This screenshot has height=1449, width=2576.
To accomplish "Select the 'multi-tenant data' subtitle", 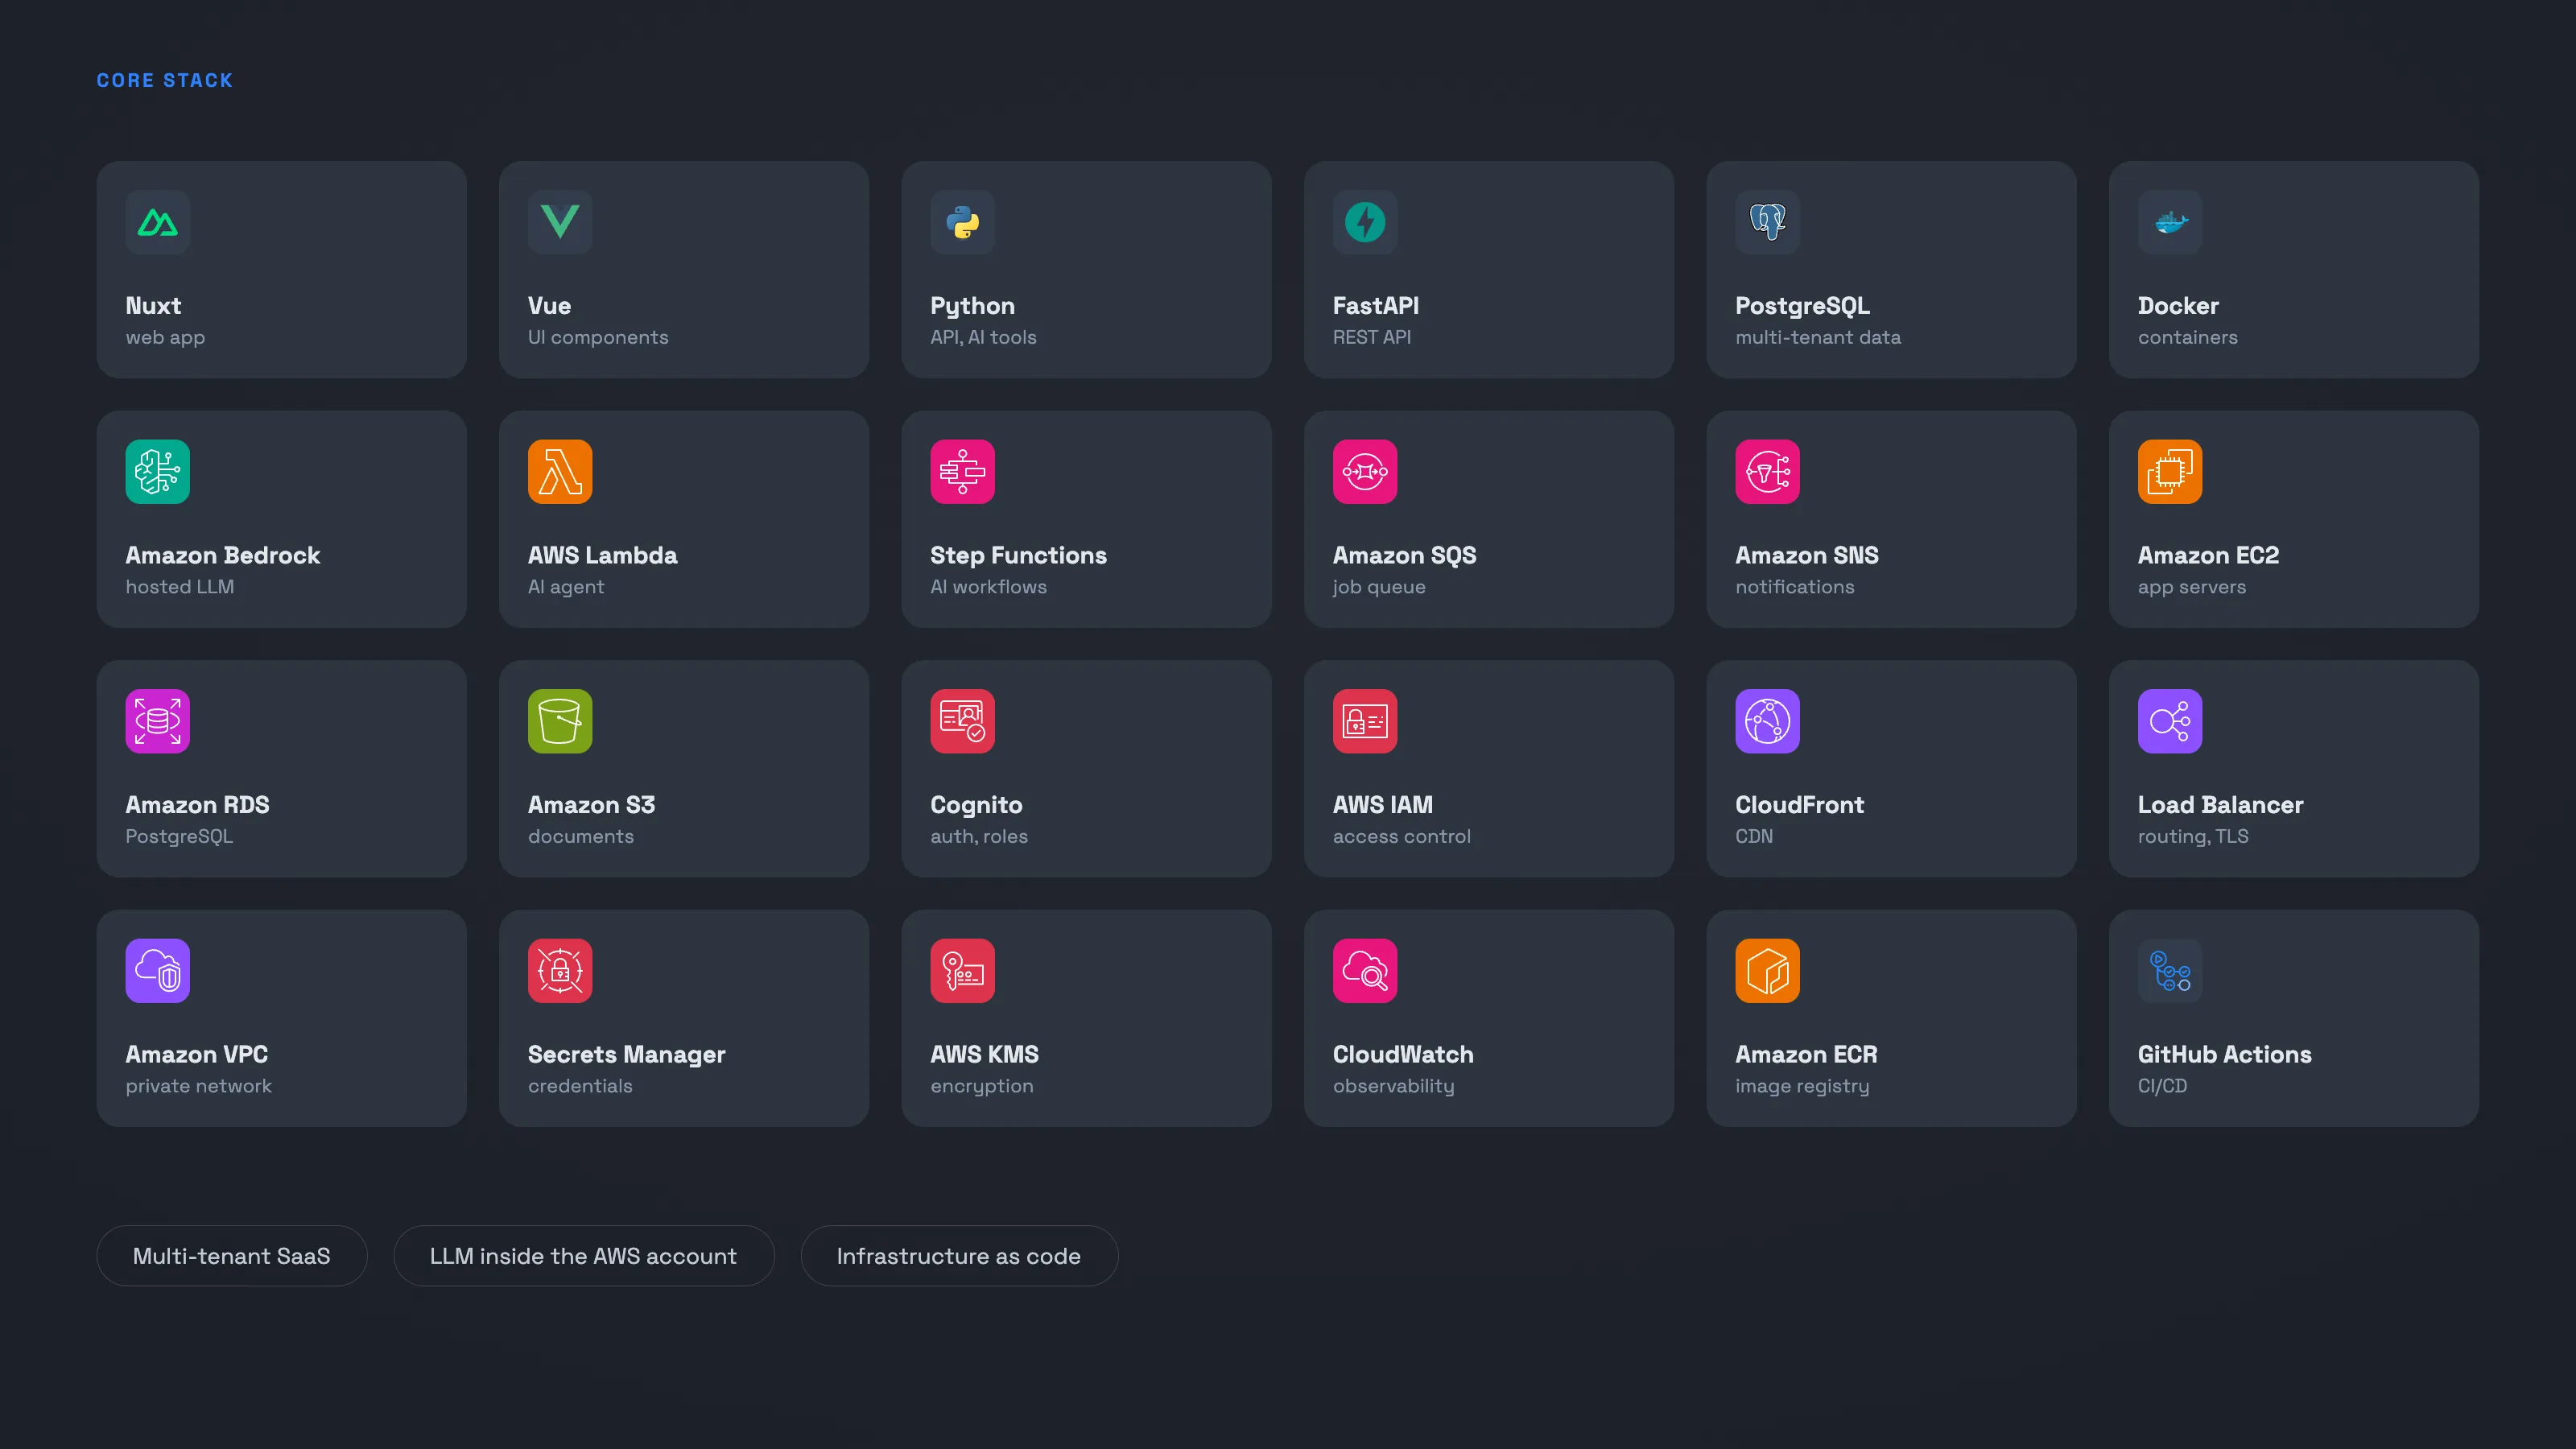I will (x=1818, y=338).
